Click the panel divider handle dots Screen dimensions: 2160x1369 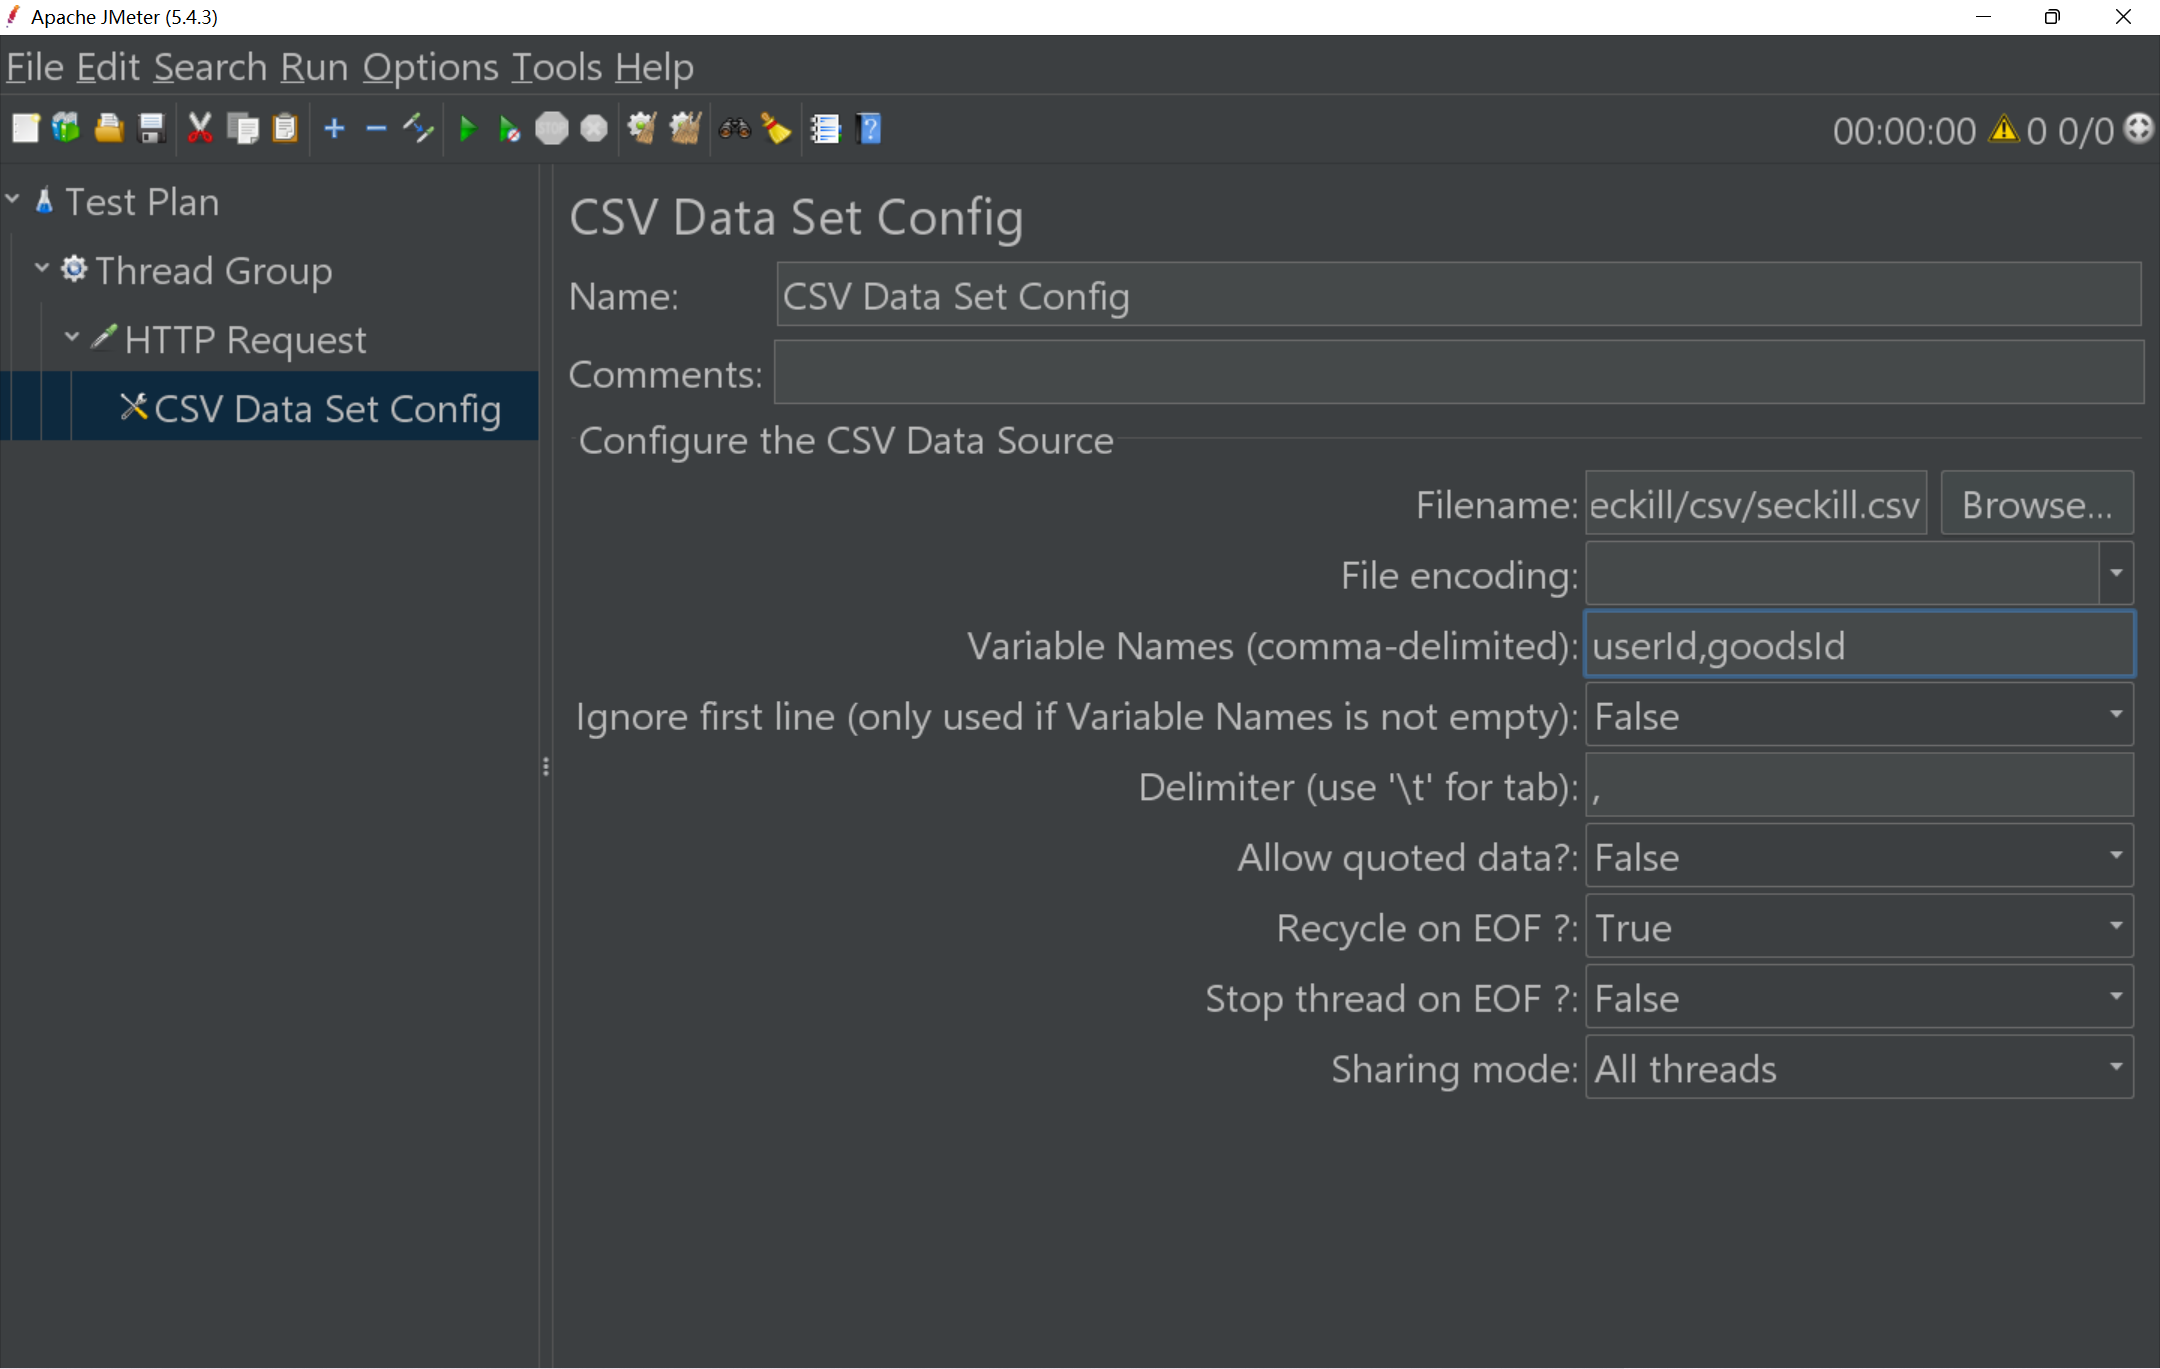pos(545,767)
